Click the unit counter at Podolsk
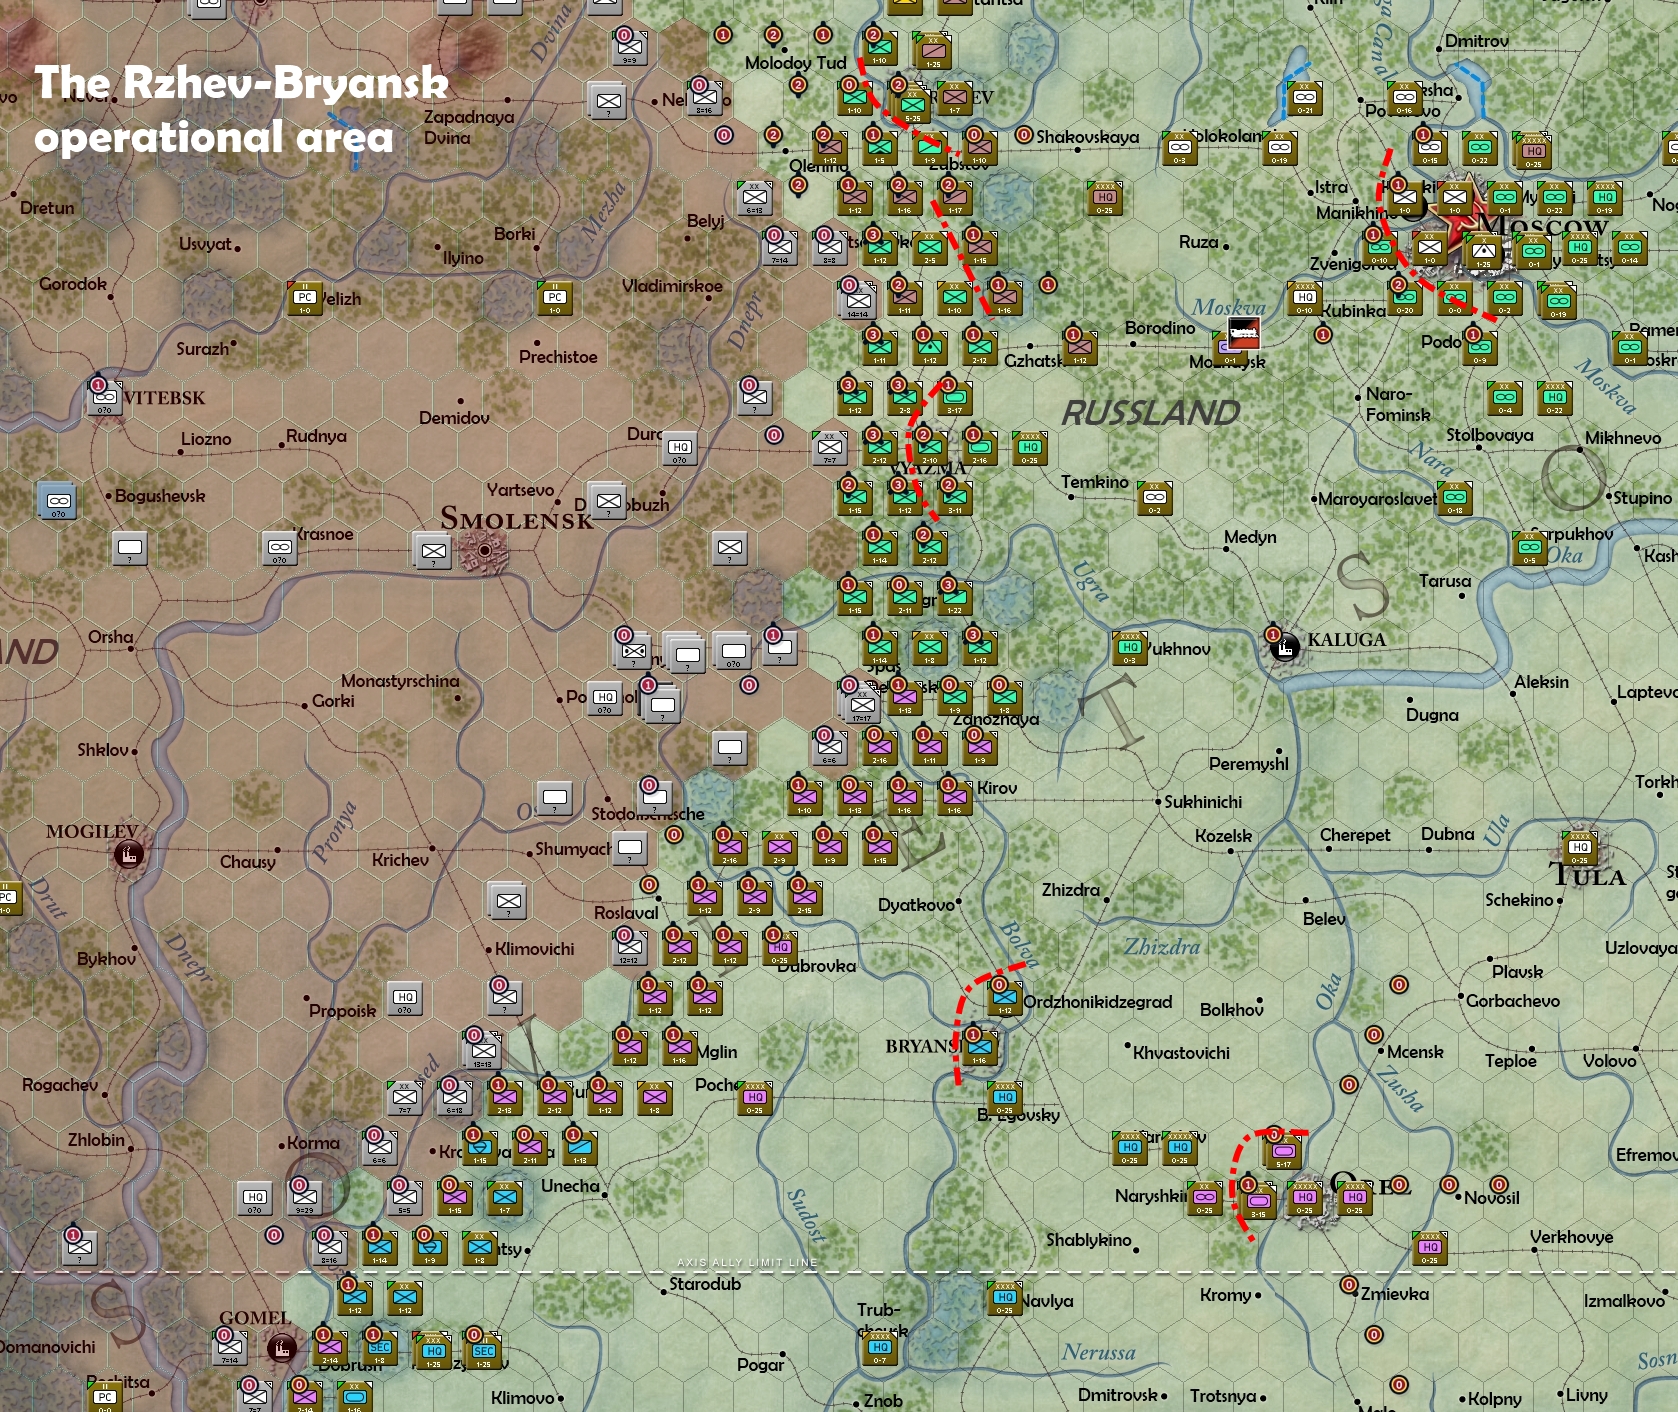This screenshot has height=1412, width=1678. click(x=1480, y=348)
